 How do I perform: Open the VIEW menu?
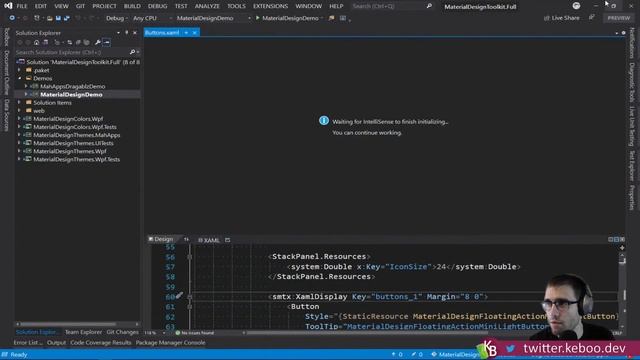pos(61,6)
